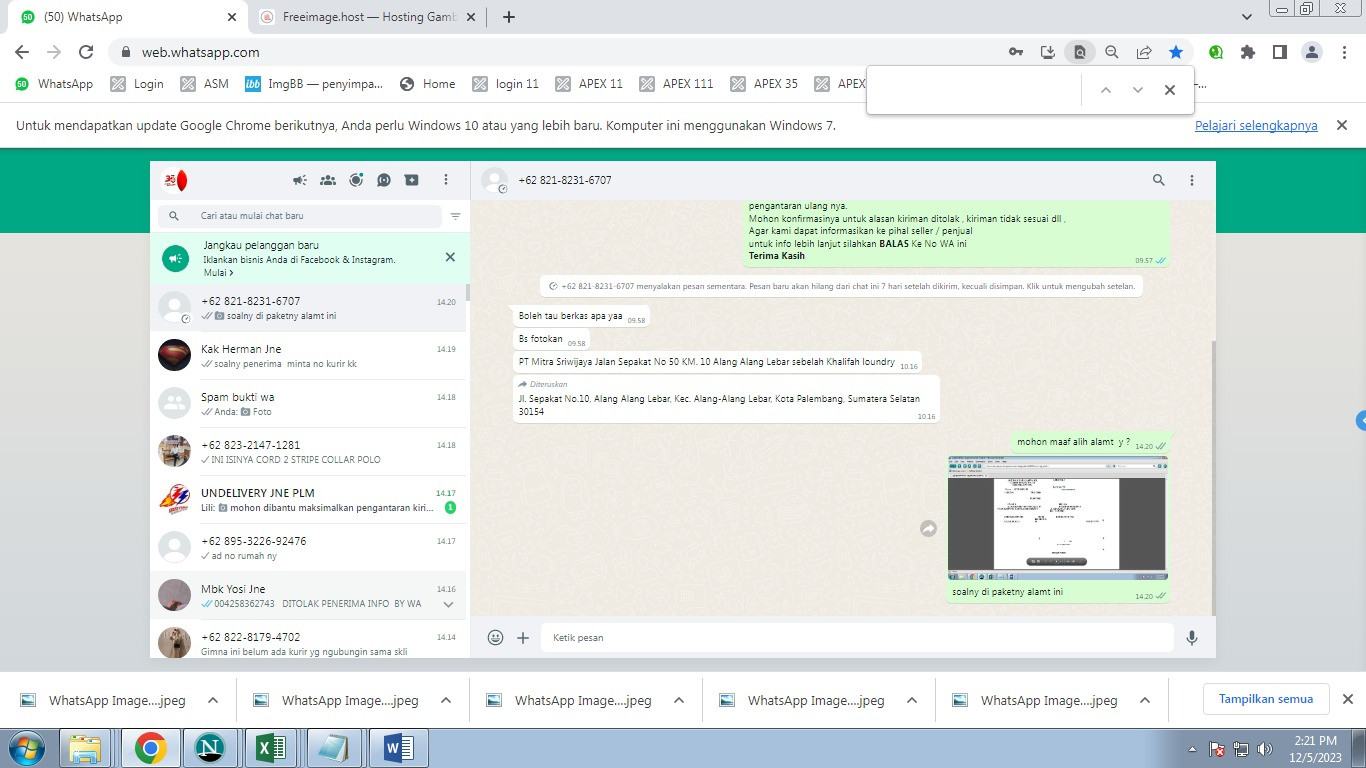Open the WhatsApp Channels icon
This screenshot has height=768, width=1366.
pyautogui.click(x=384, y=180)
